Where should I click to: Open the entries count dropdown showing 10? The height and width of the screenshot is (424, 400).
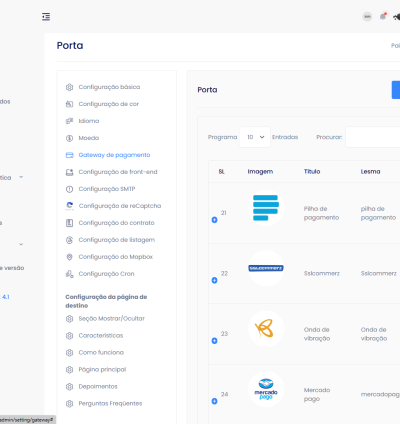click(x=255, y=137)
